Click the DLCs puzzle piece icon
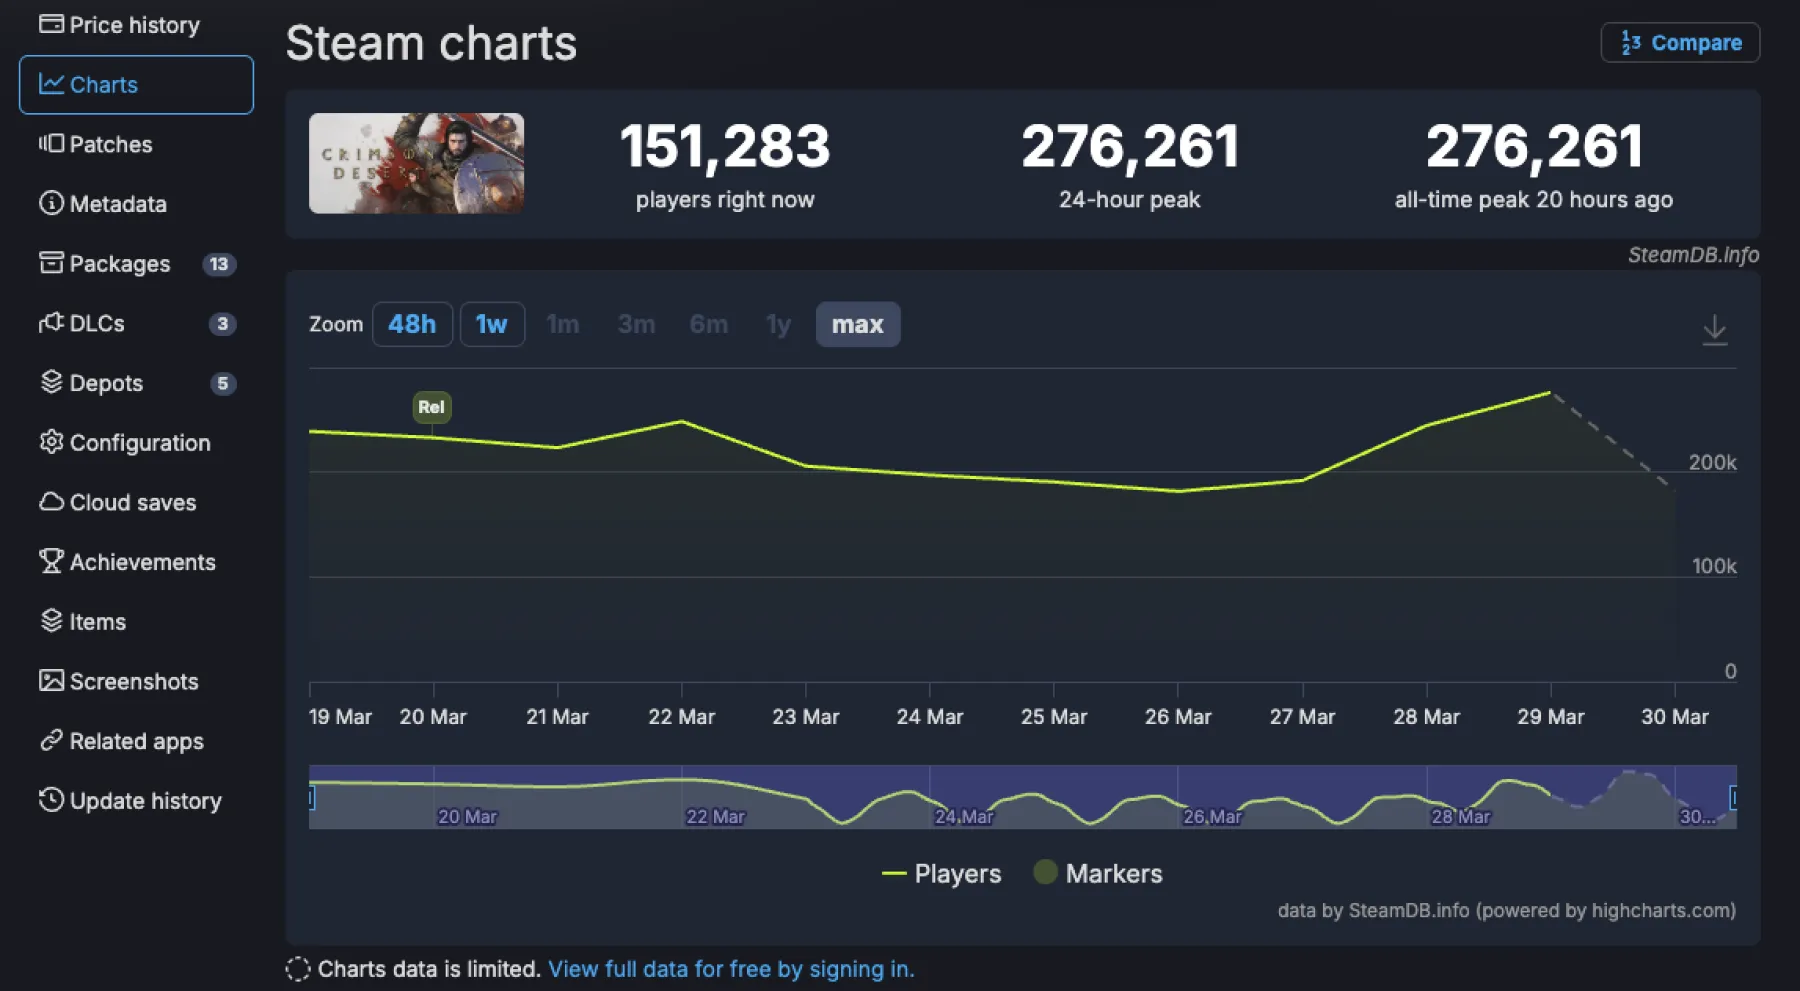1800x991 pixels. tap(51, 323)
